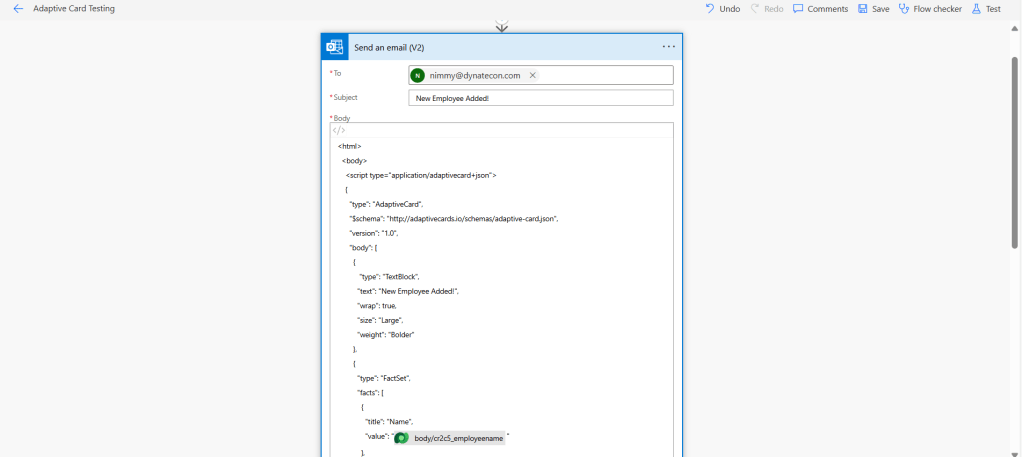This screenshot has width=1022, height=457.
Task: Click the Outlook icon on the action card
Action: pos(335,47)
